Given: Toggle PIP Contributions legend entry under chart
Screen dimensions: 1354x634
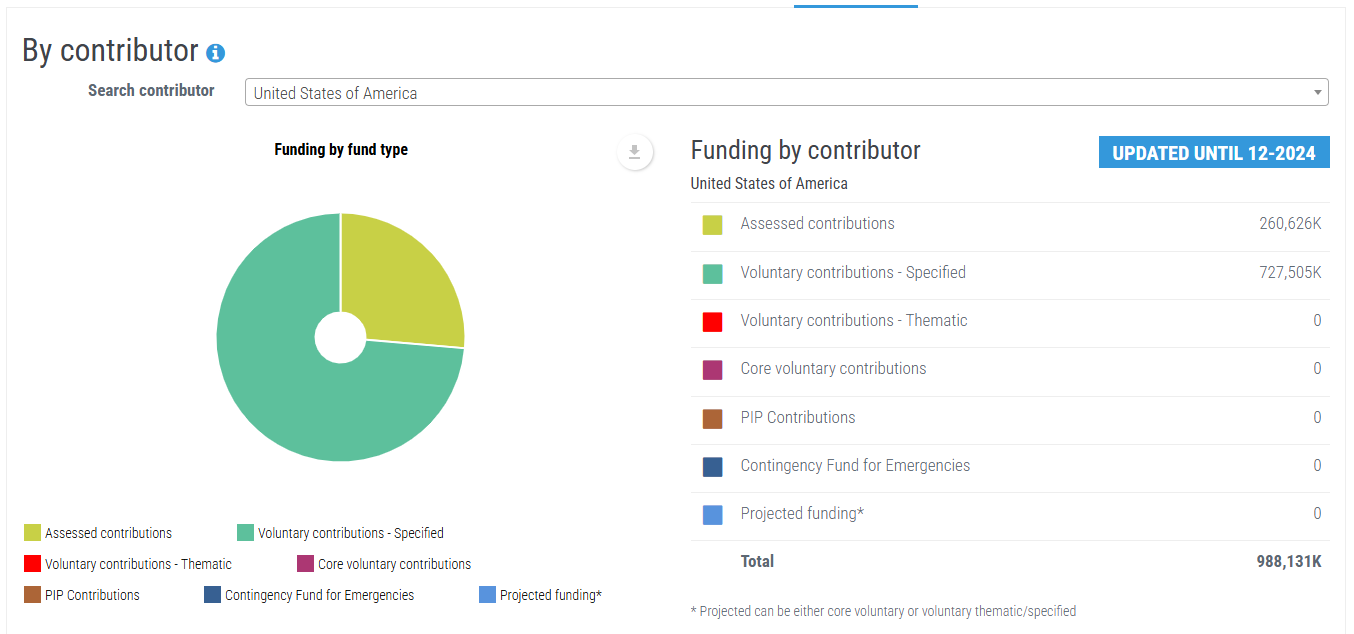Looking at the screenshot, I should (82, 595).
